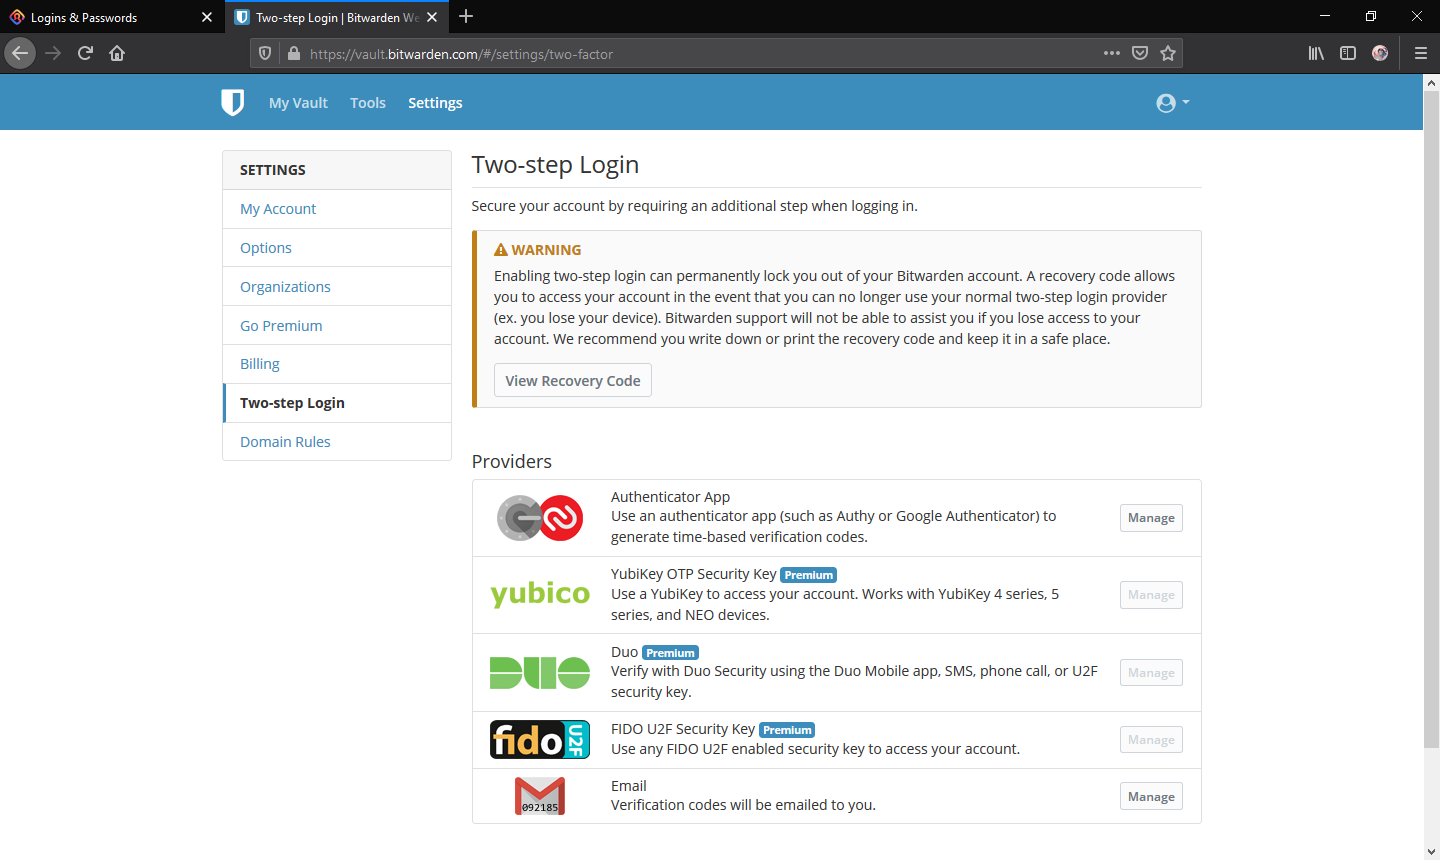Image resolution: width=1440 pixels, height=860 pixels.
Task: Click Manage for YubiKey OTP Security Key
Action: click(1151, 595)
